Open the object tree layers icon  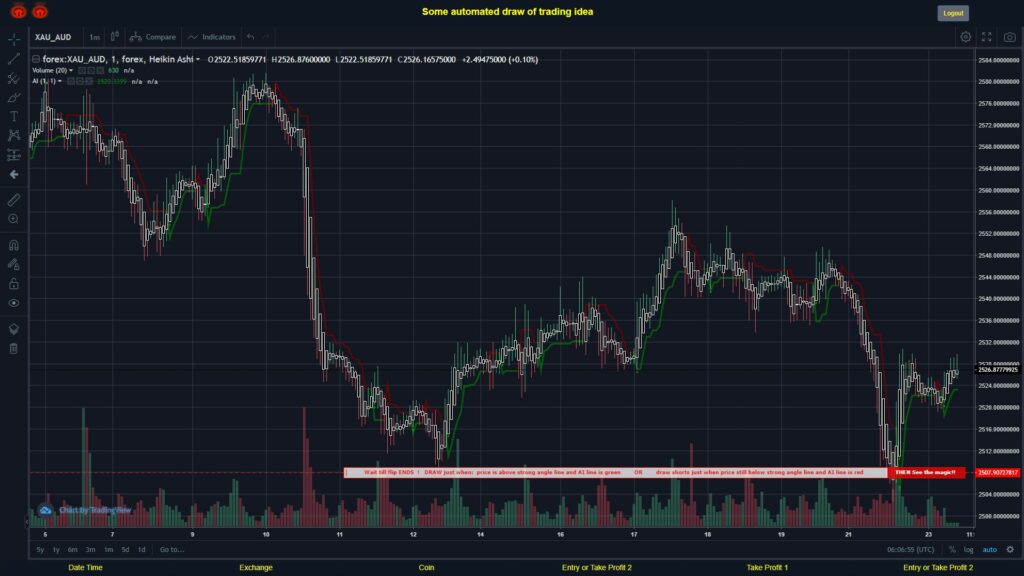click(14, 329)
